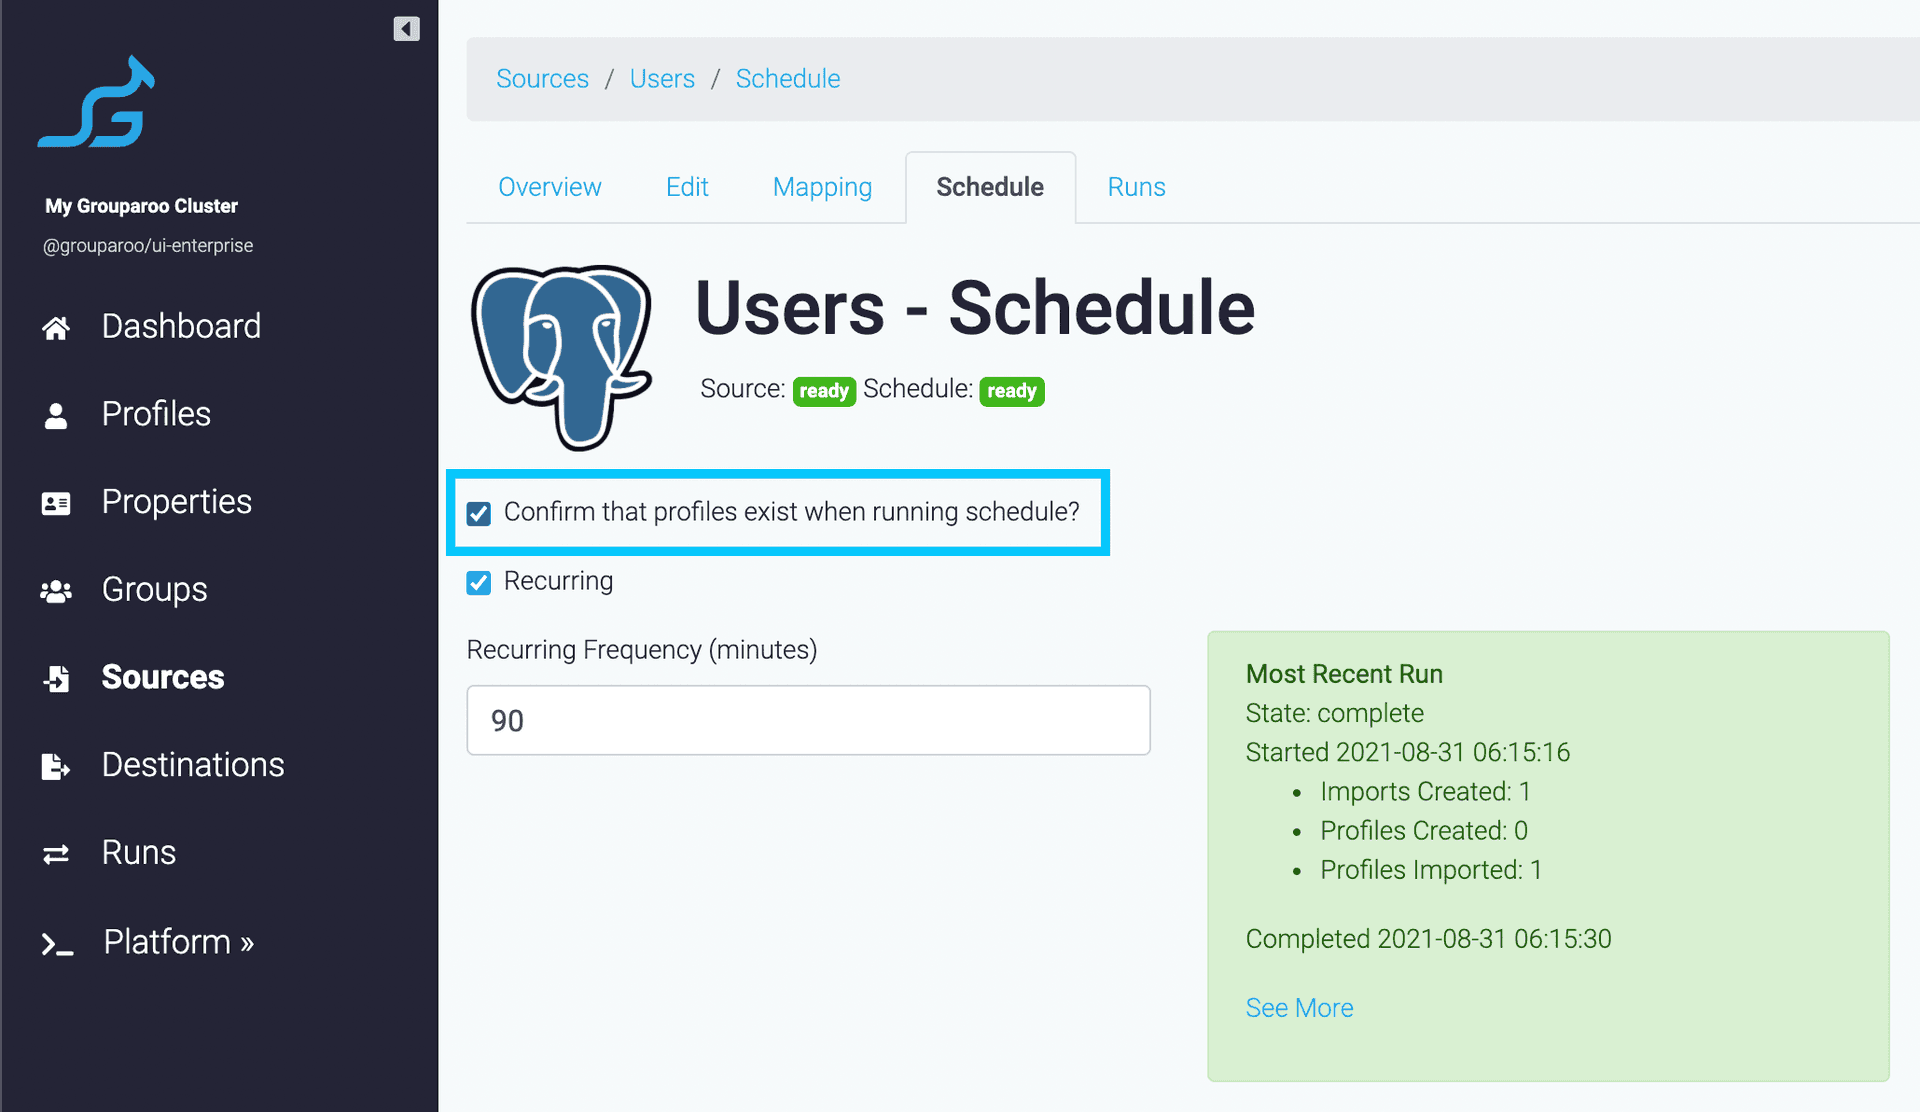Click My Grouparoo Cluster title
The width and height of the screenshot is (1920, 1112).
click(x=141, y=206)
